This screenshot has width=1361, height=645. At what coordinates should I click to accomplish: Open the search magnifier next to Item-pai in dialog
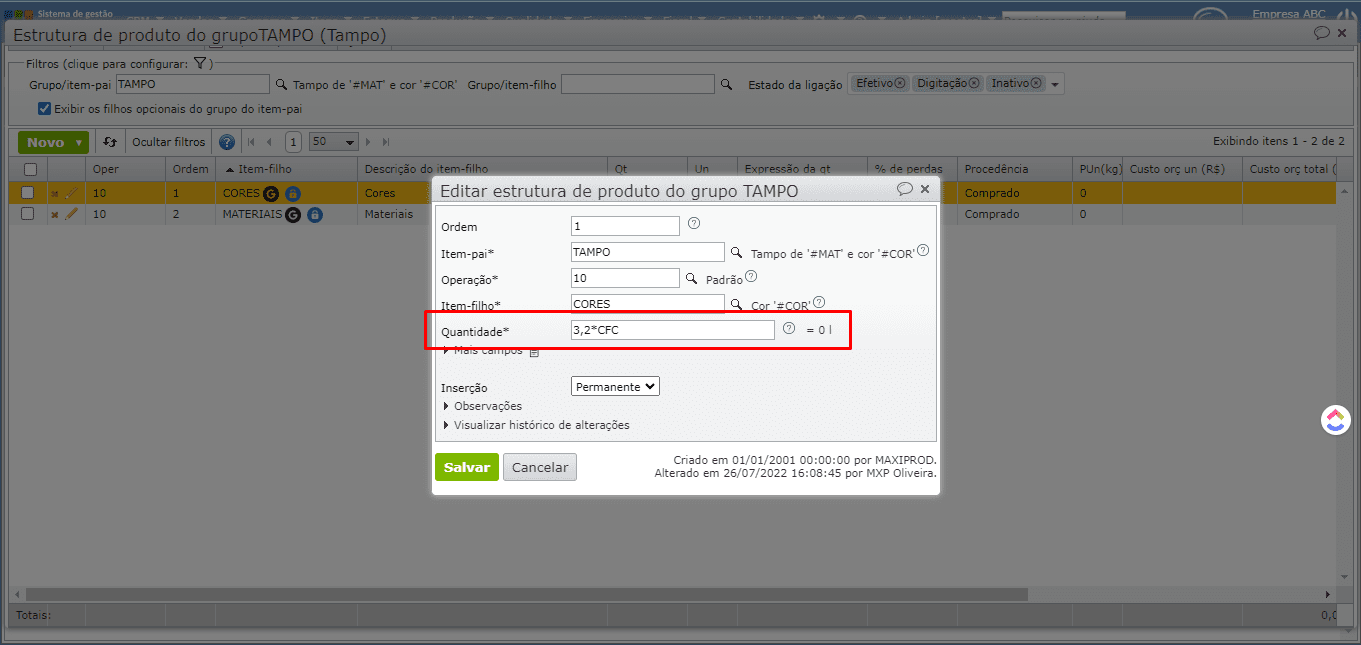[x=737, y=253]
